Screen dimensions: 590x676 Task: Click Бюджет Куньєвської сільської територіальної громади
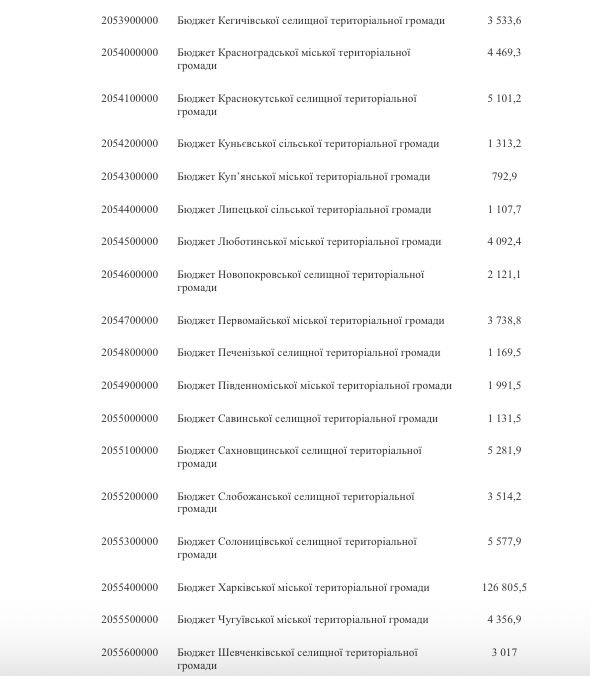click(308, 144)
